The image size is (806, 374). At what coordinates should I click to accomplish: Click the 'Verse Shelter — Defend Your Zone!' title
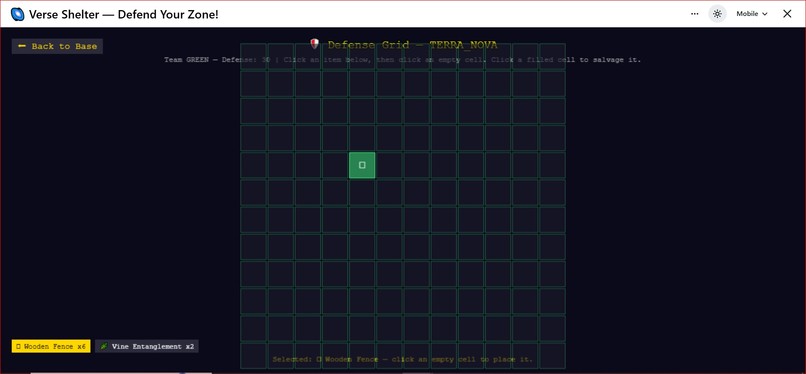[x=123, y=14]
